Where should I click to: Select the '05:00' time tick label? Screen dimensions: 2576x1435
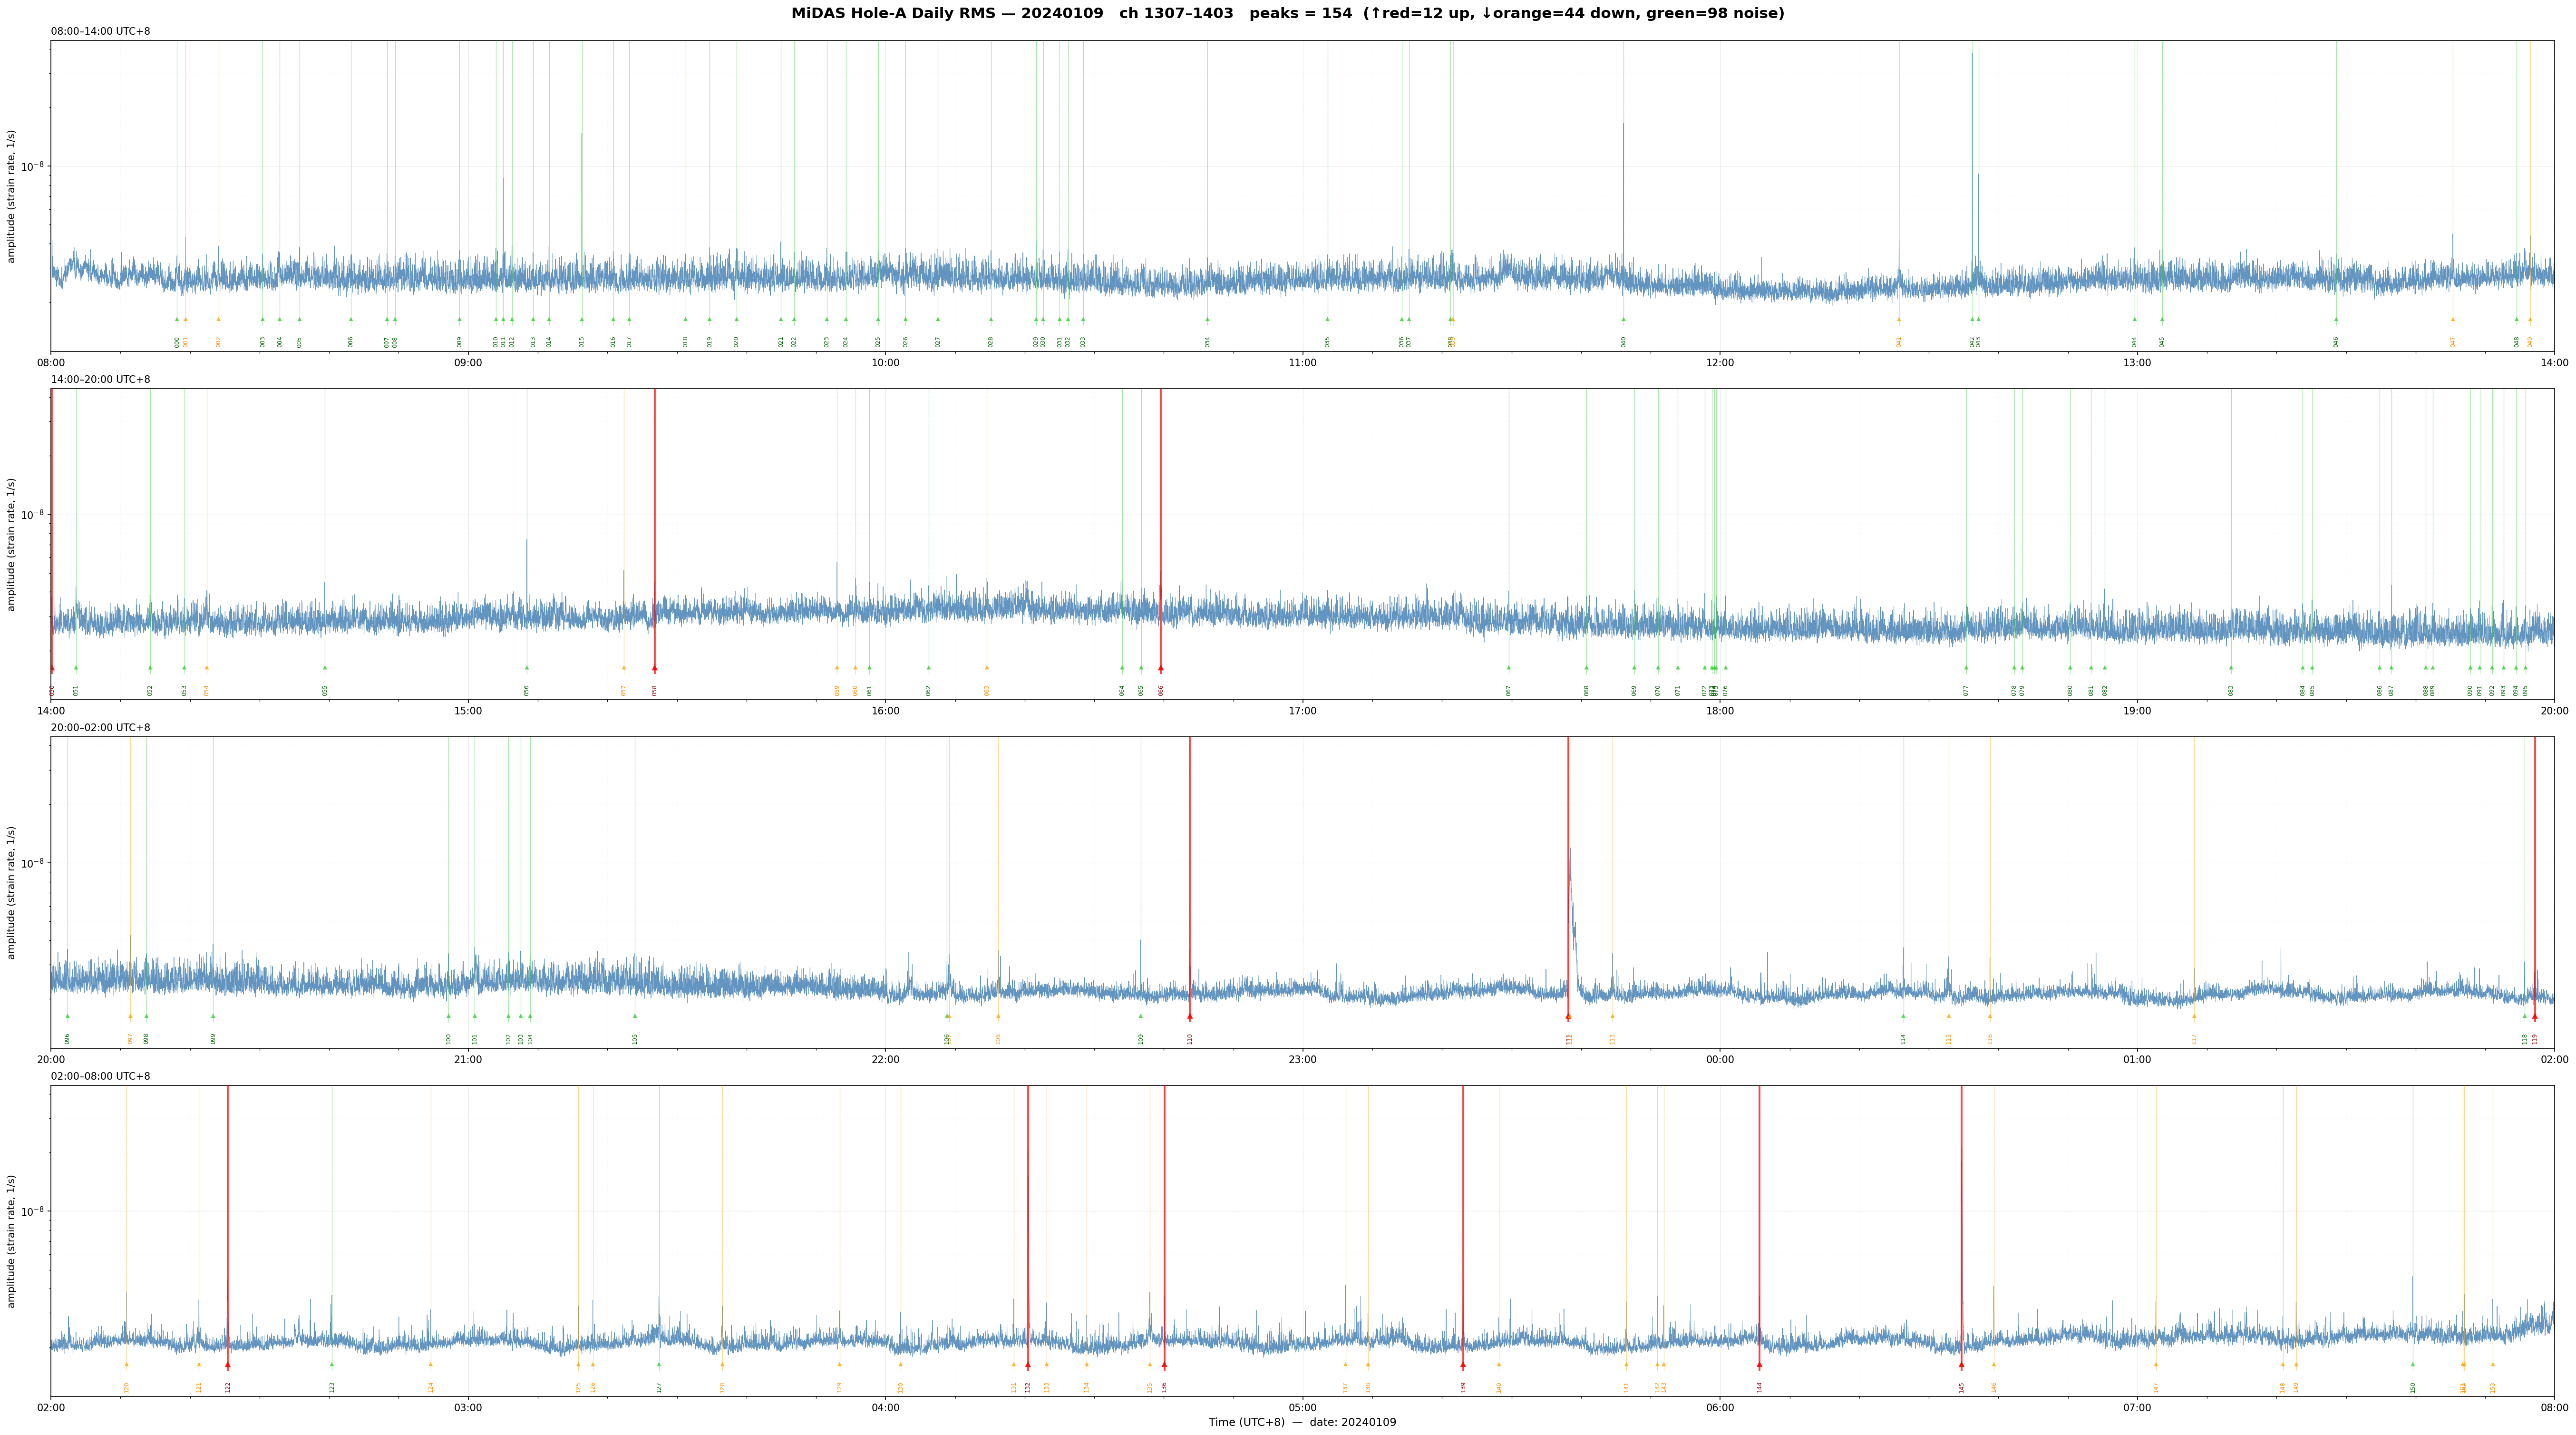point(1303,1407)
